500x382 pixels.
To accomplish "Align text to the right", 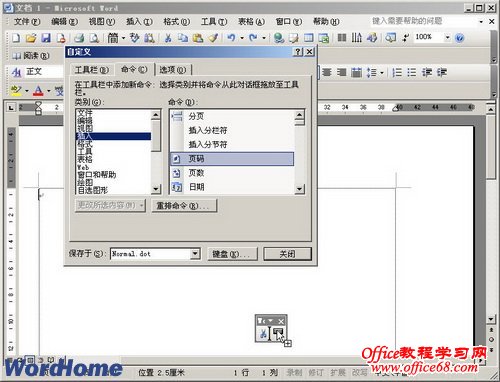I will click(341, 72).
